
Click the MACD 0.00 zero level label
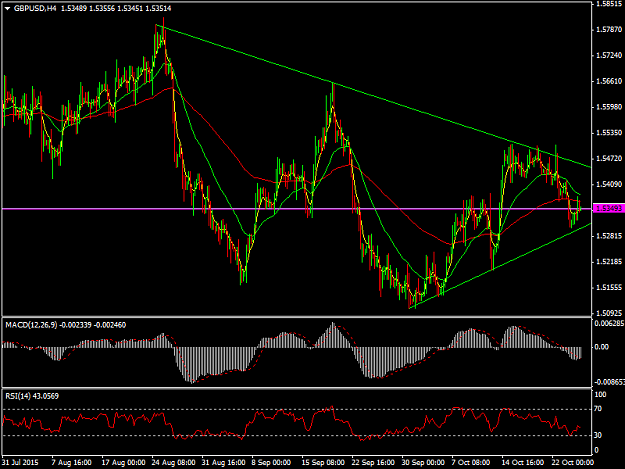click(601, 347)
